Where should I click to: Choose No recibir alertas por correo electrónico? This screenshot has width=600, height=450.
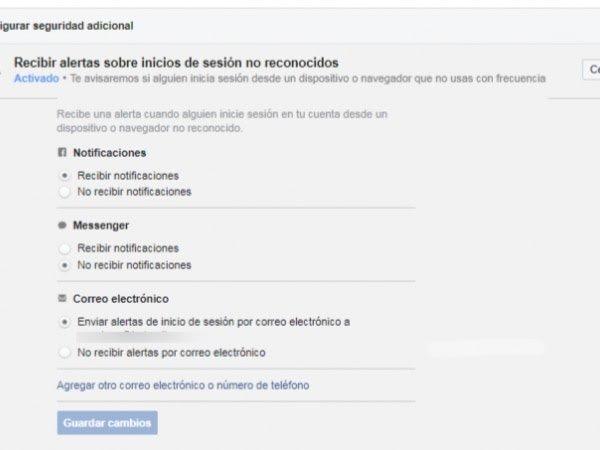[x=64, y=352]
